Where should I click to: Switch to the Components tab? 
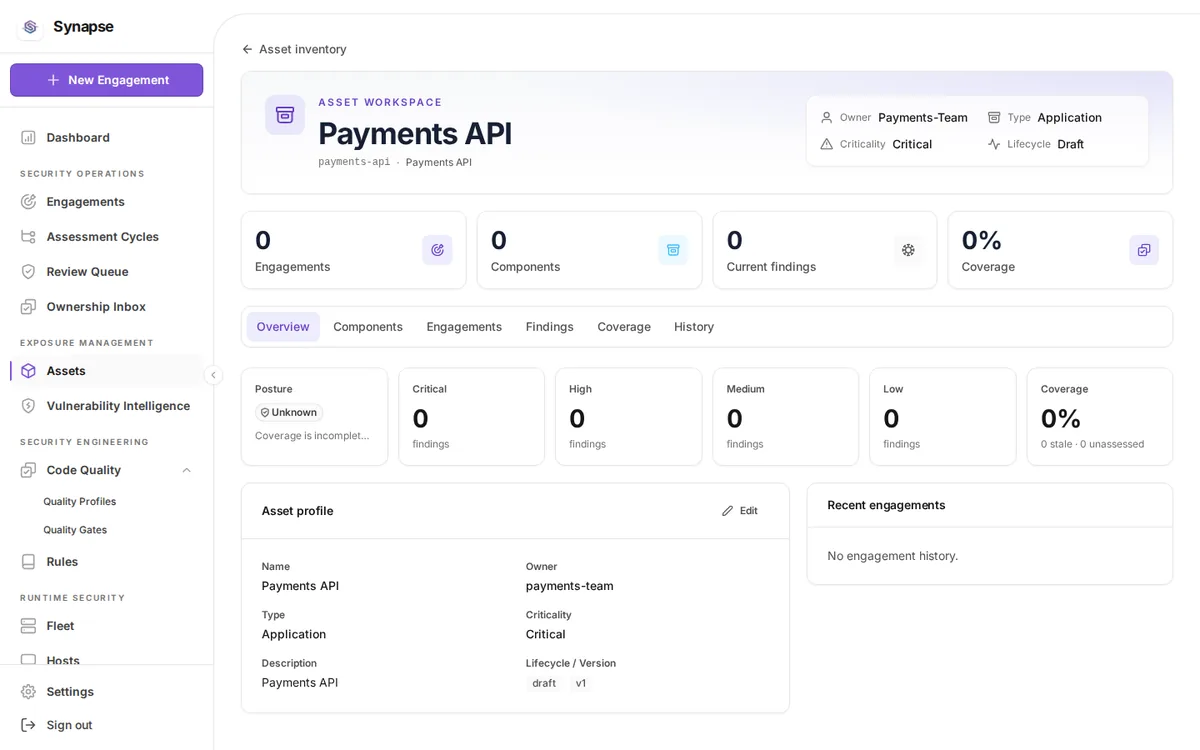pos(368,327)
